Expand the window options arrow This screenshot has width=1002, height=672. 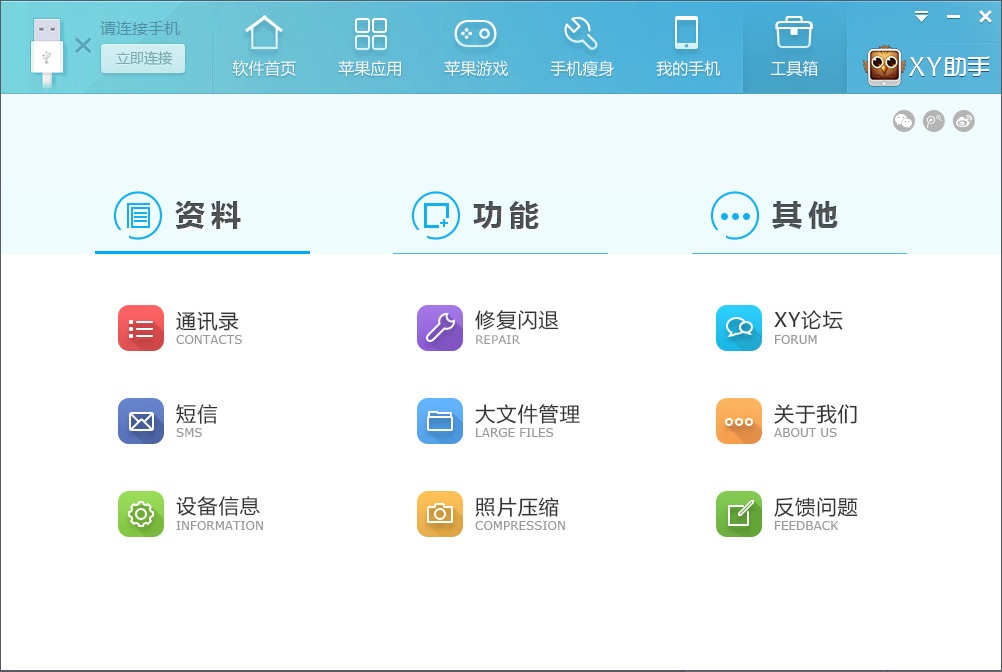920,16
